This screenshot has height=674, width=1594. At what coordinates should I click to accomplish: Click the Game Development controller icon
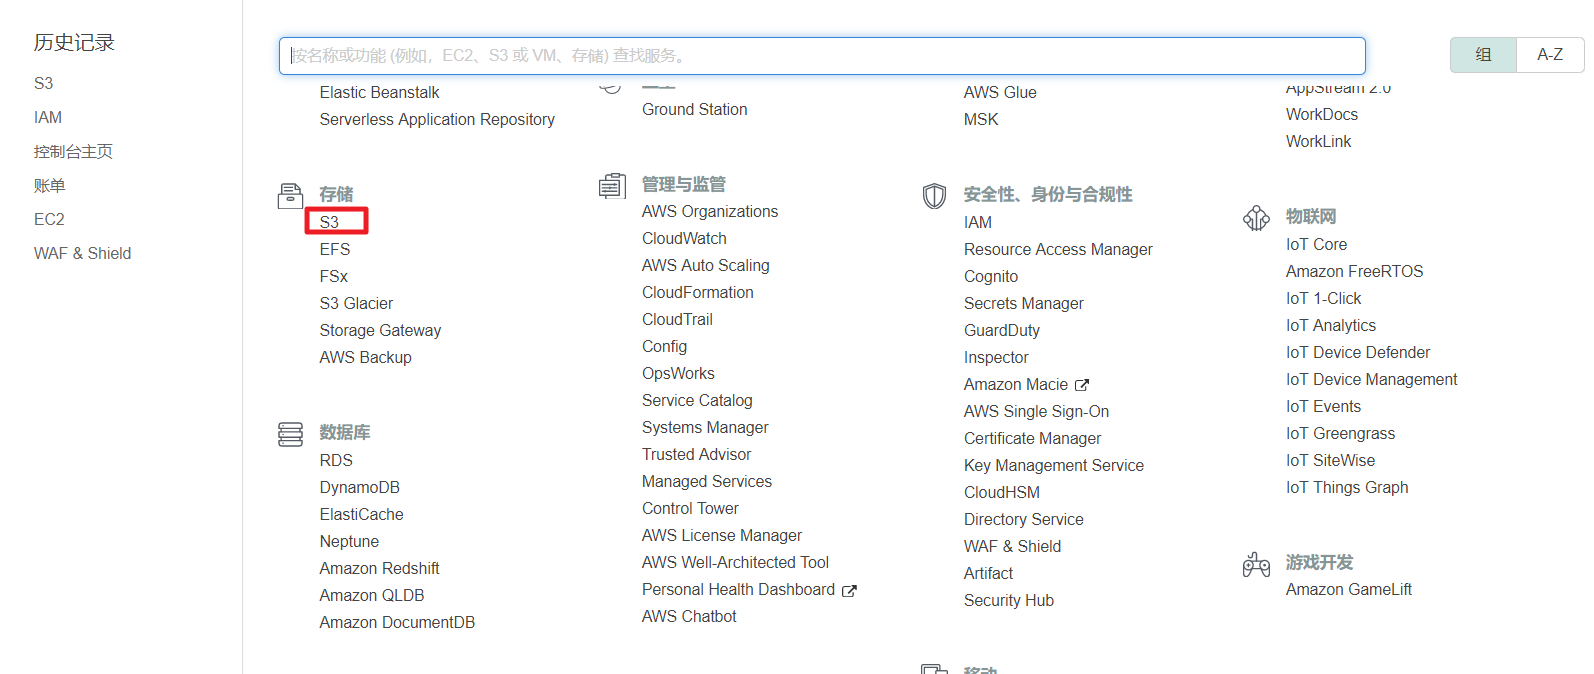click(x=1256, y=564)
